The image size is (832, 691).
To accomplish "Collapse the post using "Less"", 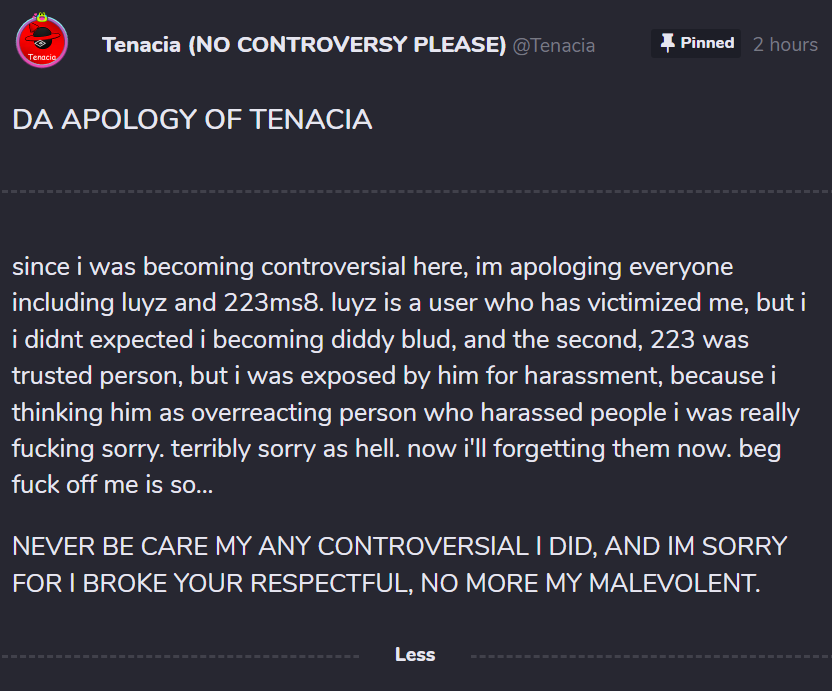I will tap(415, 655).
